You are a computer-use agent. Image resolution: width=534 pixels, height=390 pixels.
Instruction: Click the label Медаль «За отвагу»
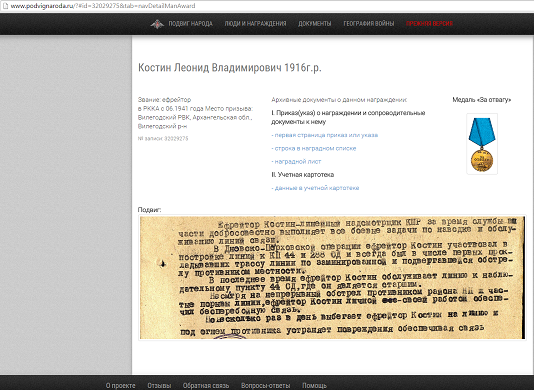point(482,99)
